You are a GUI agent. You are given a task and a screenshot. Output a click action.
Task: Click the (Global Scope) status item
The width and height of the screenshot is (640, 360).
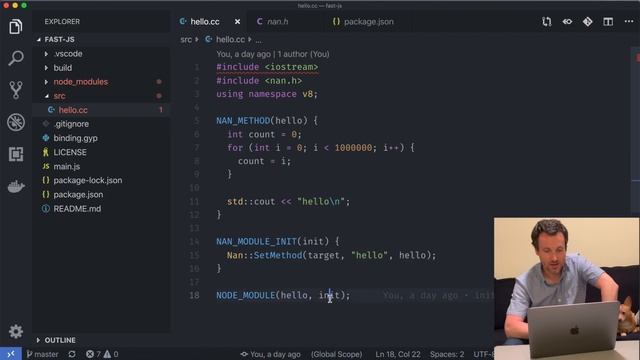pos(336,354)
